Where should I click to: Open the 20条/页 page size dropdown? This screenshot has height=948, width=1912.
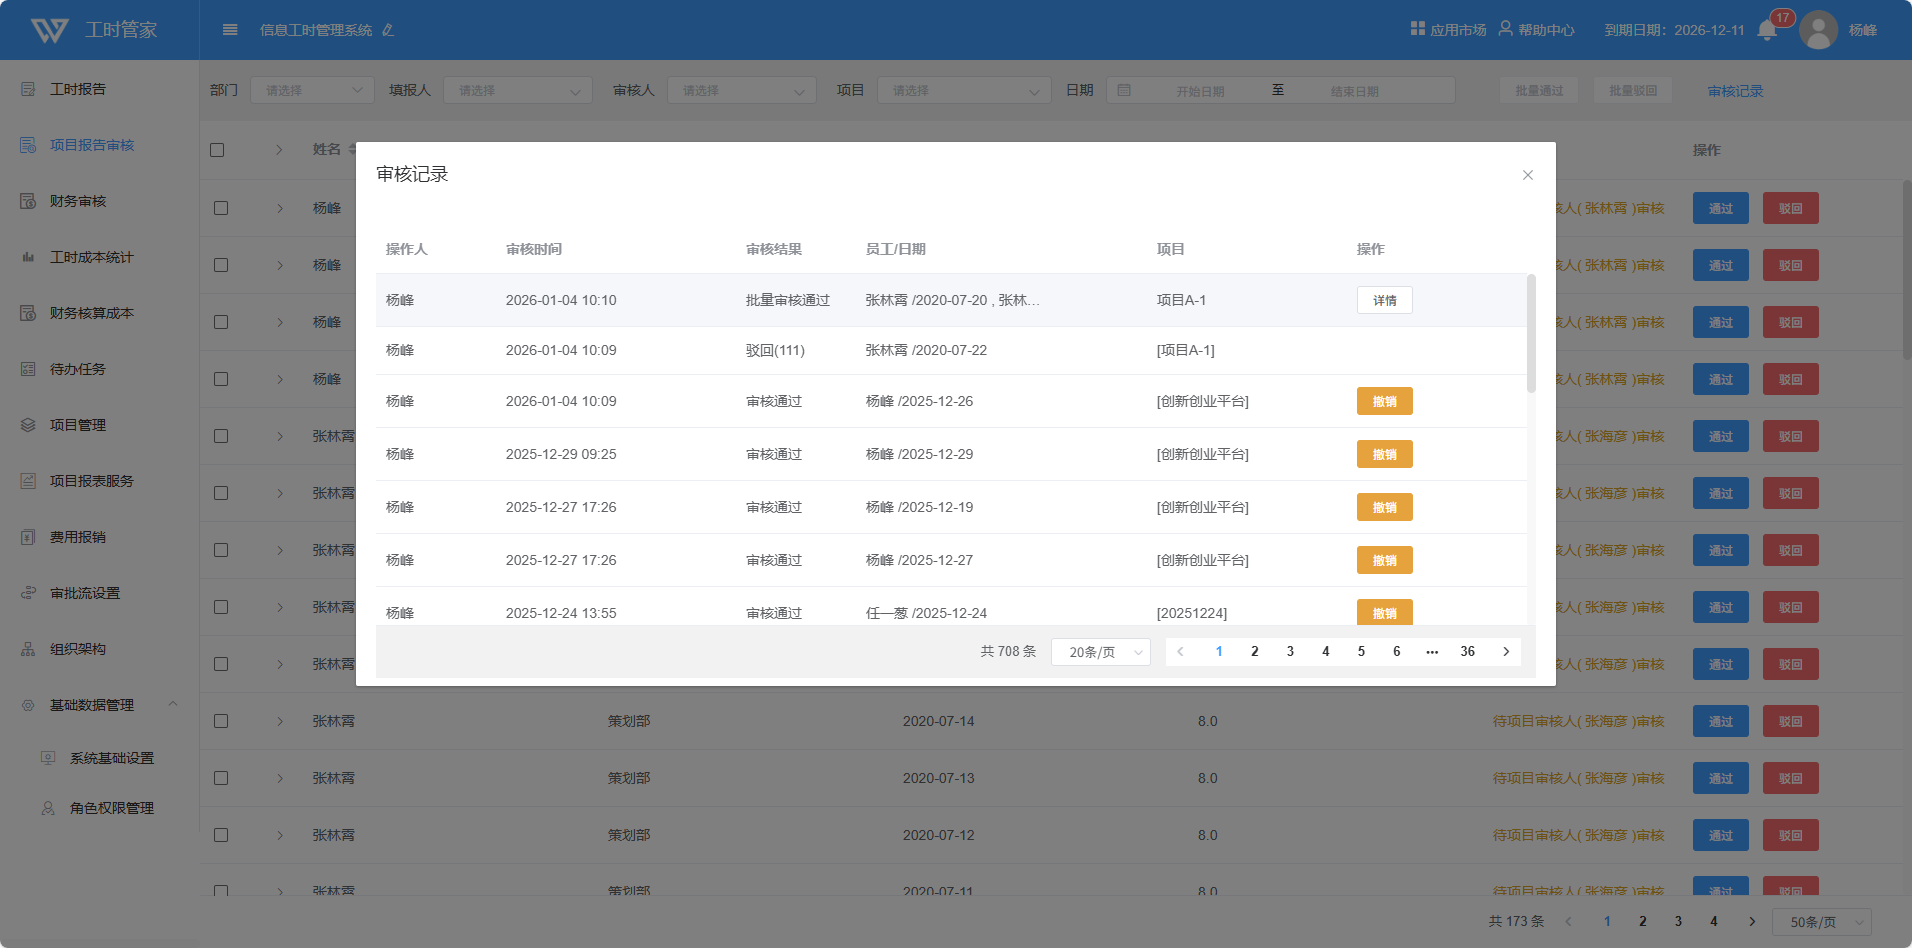click(x=1101, y=652)
